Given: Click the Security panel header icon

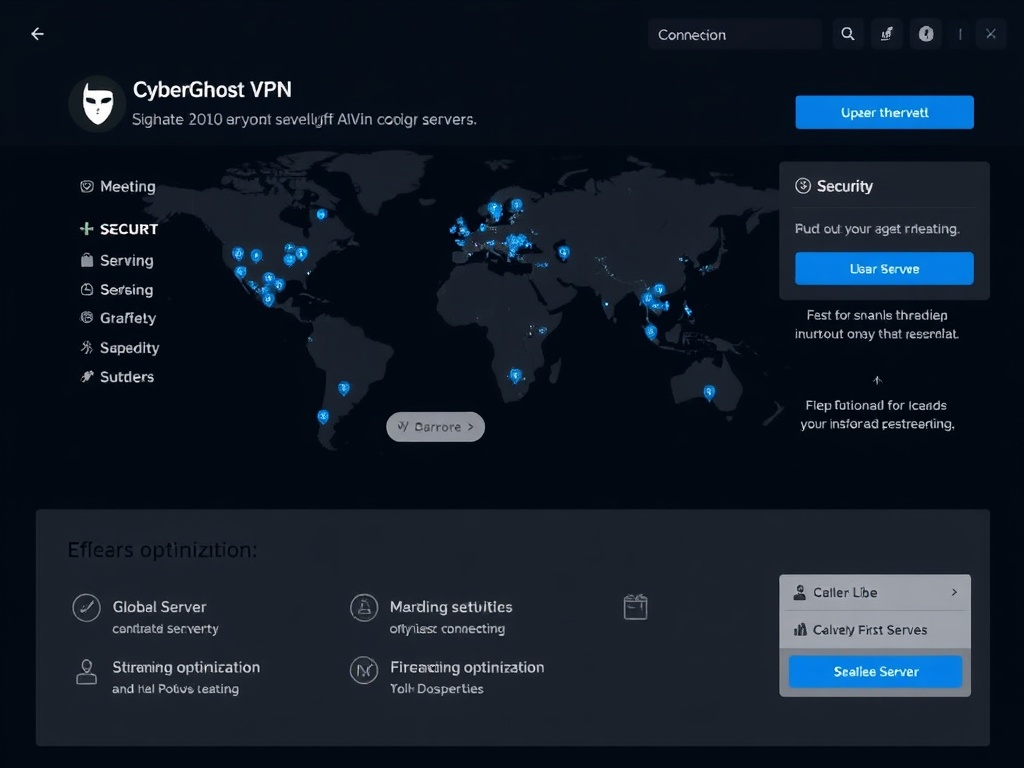Looking at the screenshot, I should [803, 186].
